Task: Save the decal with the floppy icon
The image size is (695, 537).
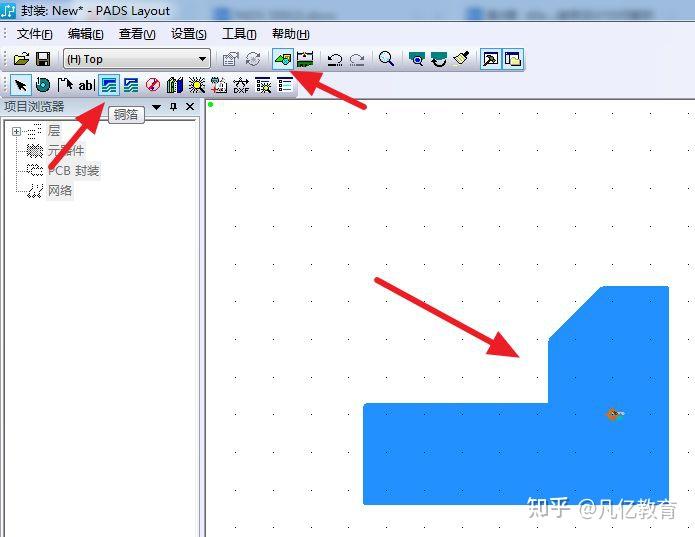Action: 43,59
